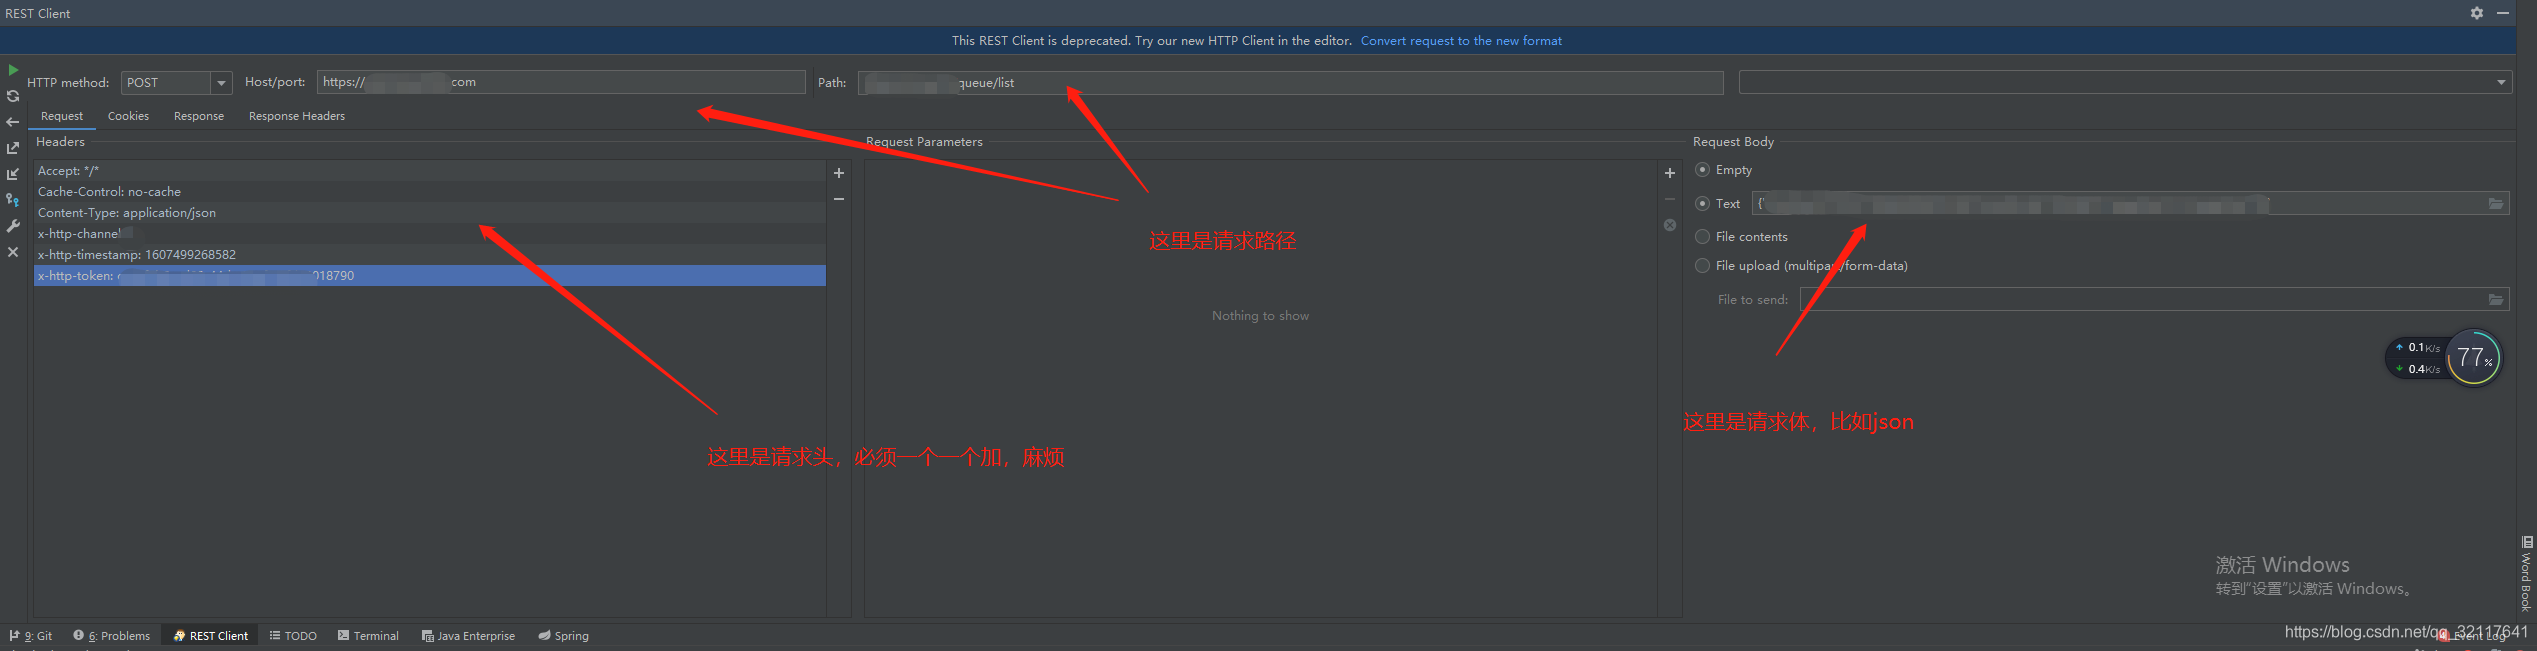Open the REST Client gear settings icon
Viewport: 2537px width, 651px height.
click(2477, 13)
